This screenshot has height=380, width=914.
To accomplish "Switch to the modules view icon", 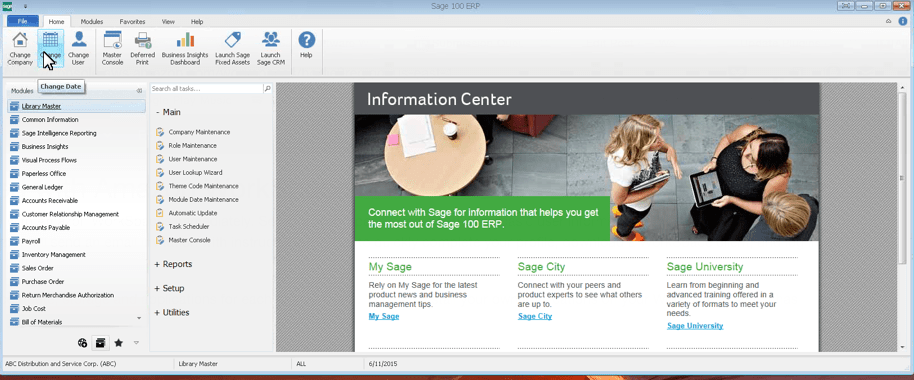I will click(x=101, y=343).
